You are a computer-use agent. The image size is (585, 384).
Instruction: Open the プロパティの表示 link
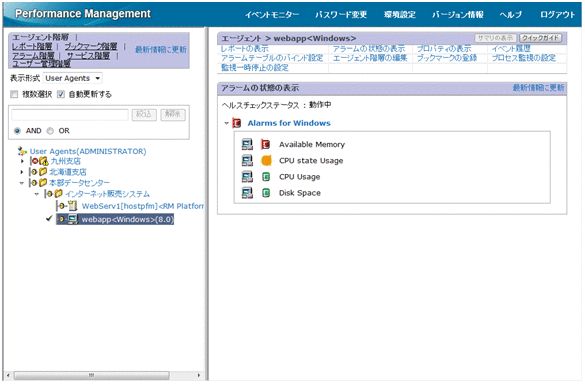[444, 49]
